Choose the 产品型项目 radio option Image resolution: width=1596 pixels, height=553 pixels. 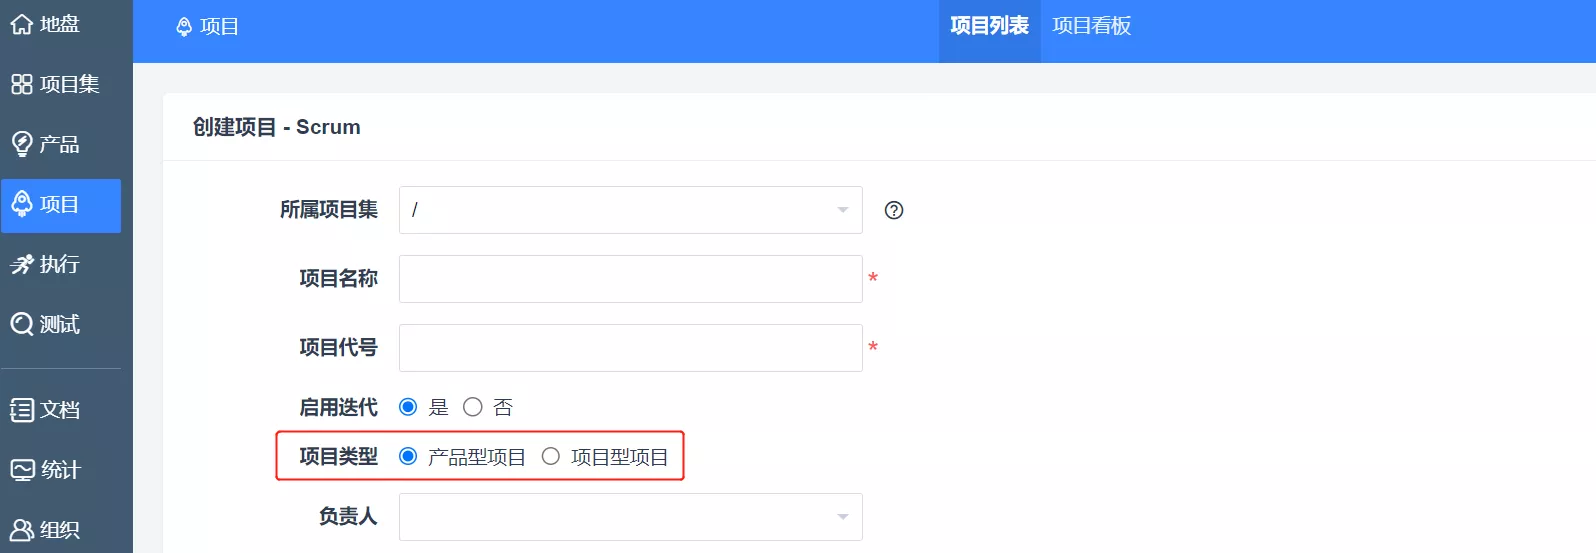(408, 457)
